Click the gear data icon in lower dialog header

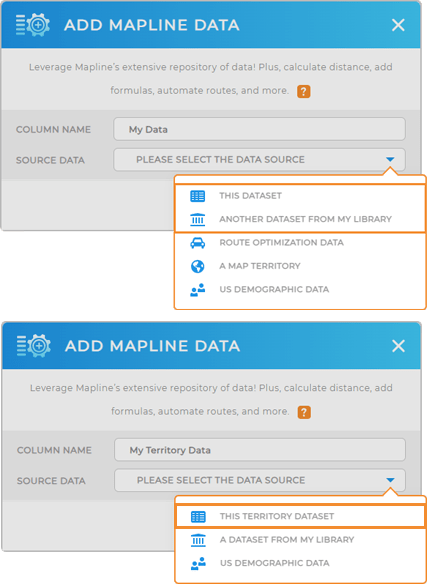click(x=34, y=346)
